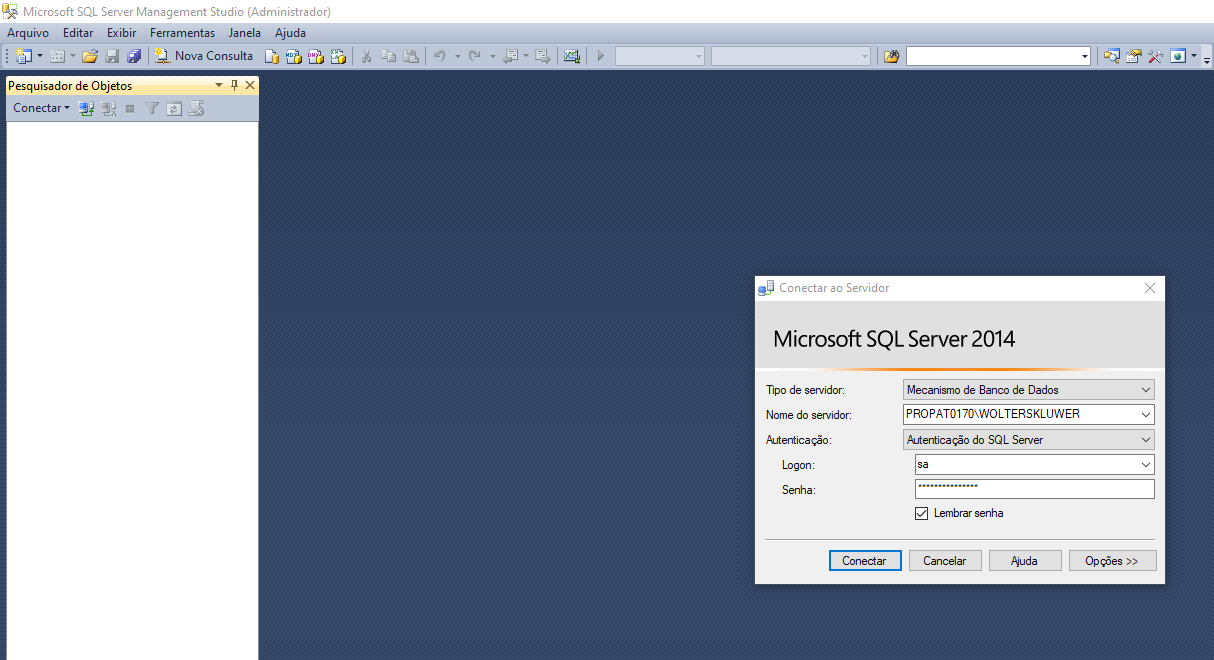Screen dimensions: 1214x660
Task: Click the Database Engine Query icon
Action: (271, 56)
